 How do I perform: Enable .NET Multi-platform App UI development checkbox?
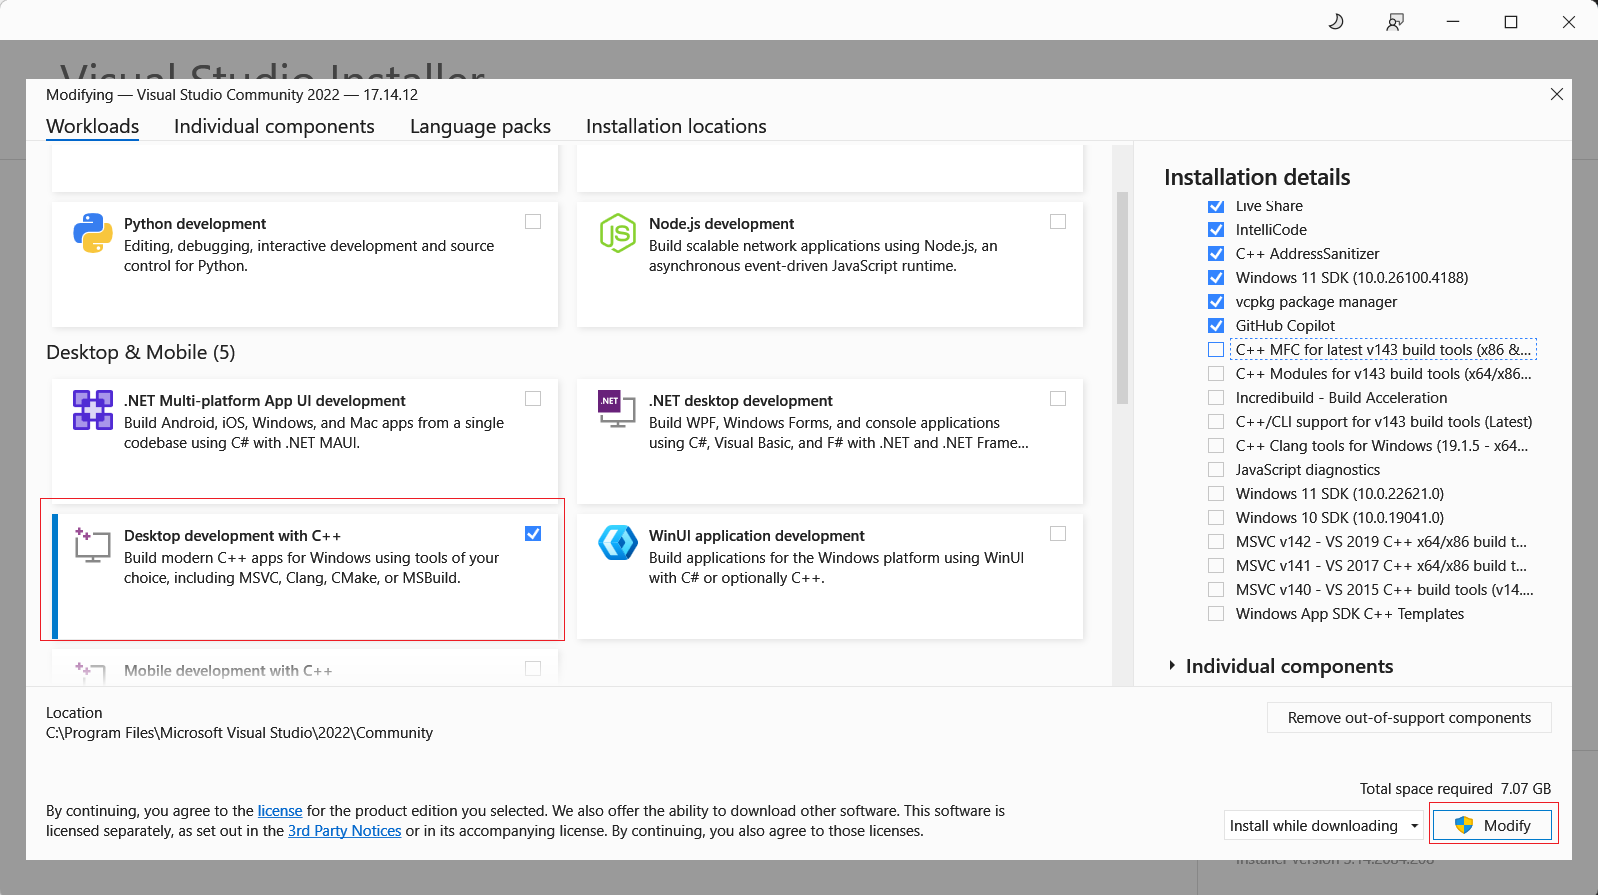pos(533,399)
